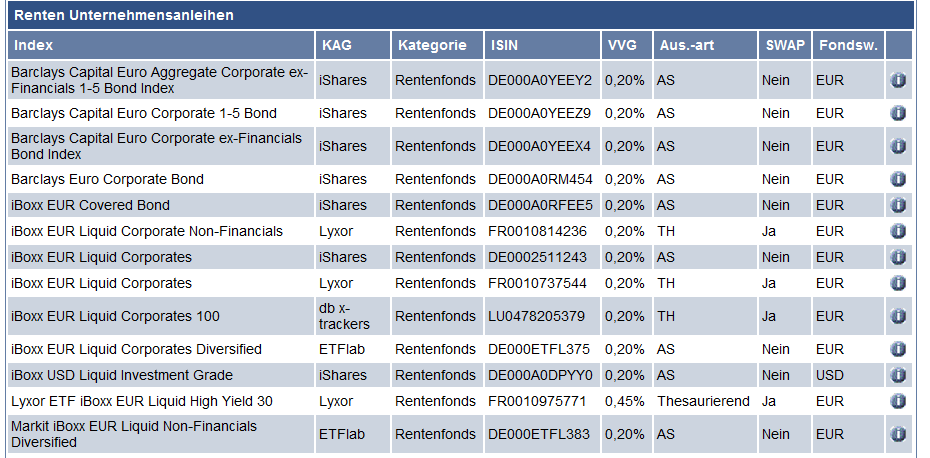Show info for iBoxx EUR Liquid Corporates 100
This screenshot has width=930, height=458.
point(898,316)
